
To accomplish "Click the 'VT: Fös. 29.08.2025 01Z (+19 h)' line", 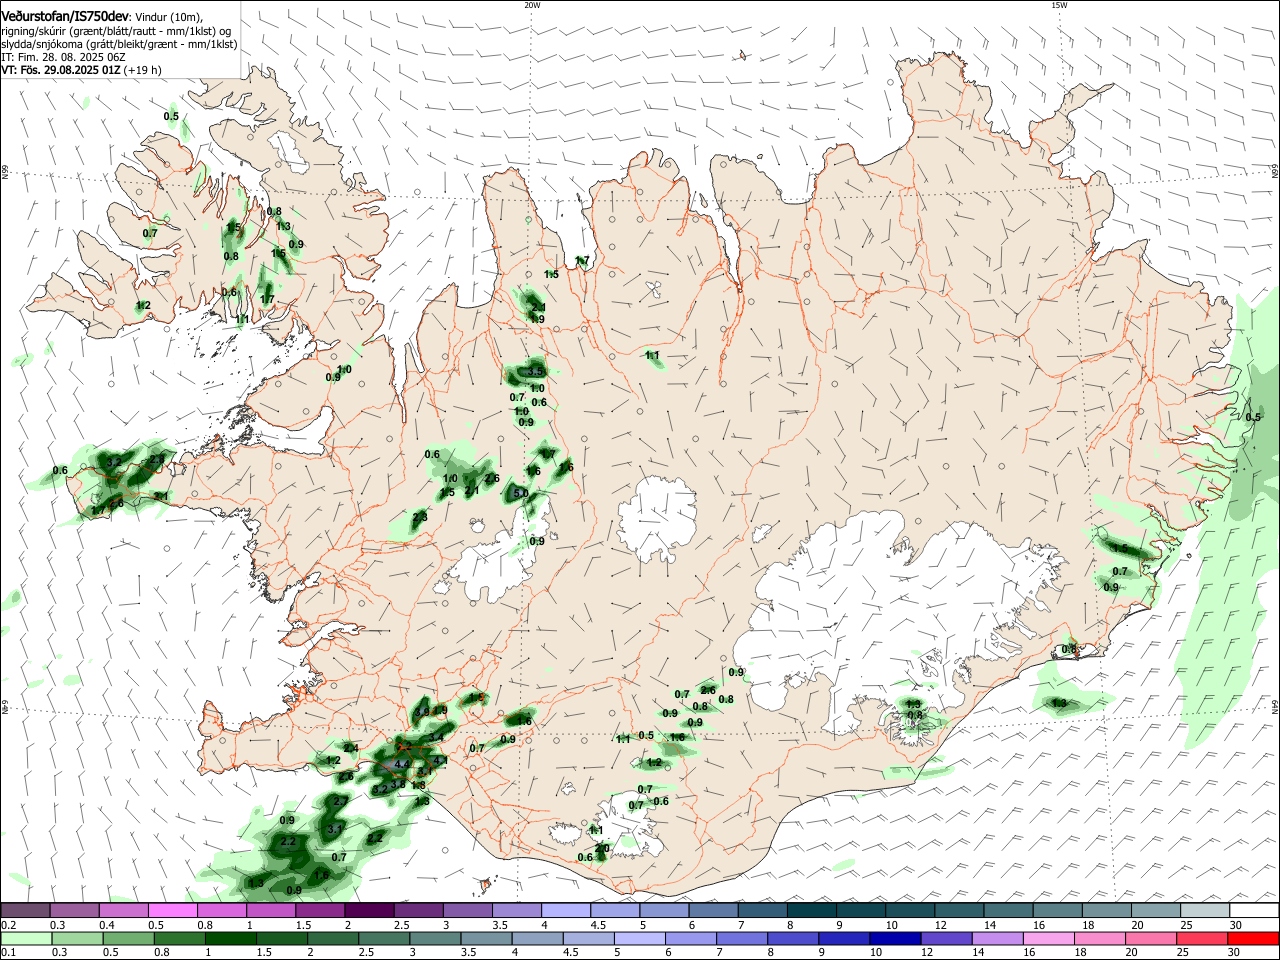I will point(81,71).
